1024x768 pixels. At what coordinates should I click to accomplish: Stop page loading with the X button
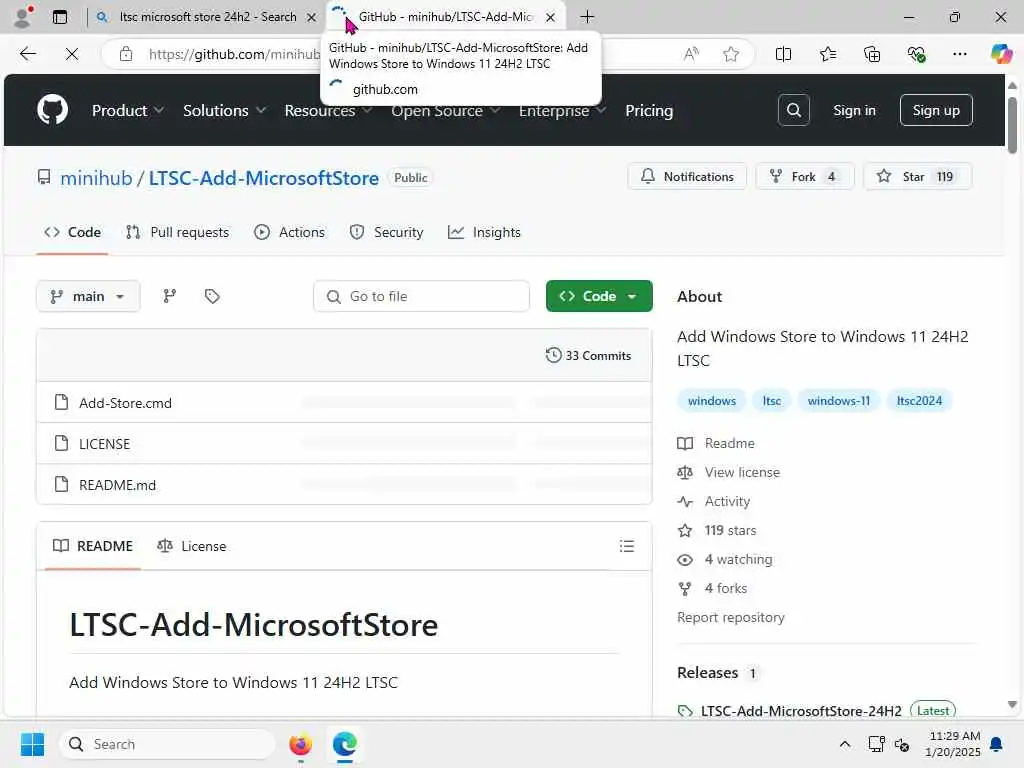(x=72, y=54)
